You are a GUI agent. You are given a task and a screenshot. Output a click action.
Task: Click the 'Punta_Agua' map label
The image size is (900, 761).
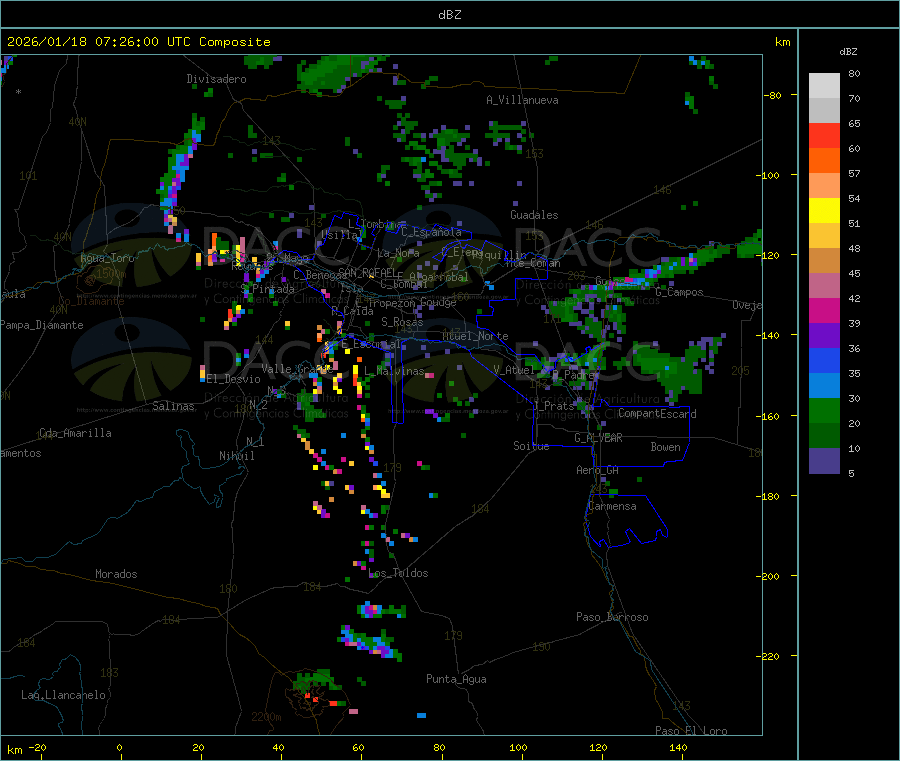point(456,679)
